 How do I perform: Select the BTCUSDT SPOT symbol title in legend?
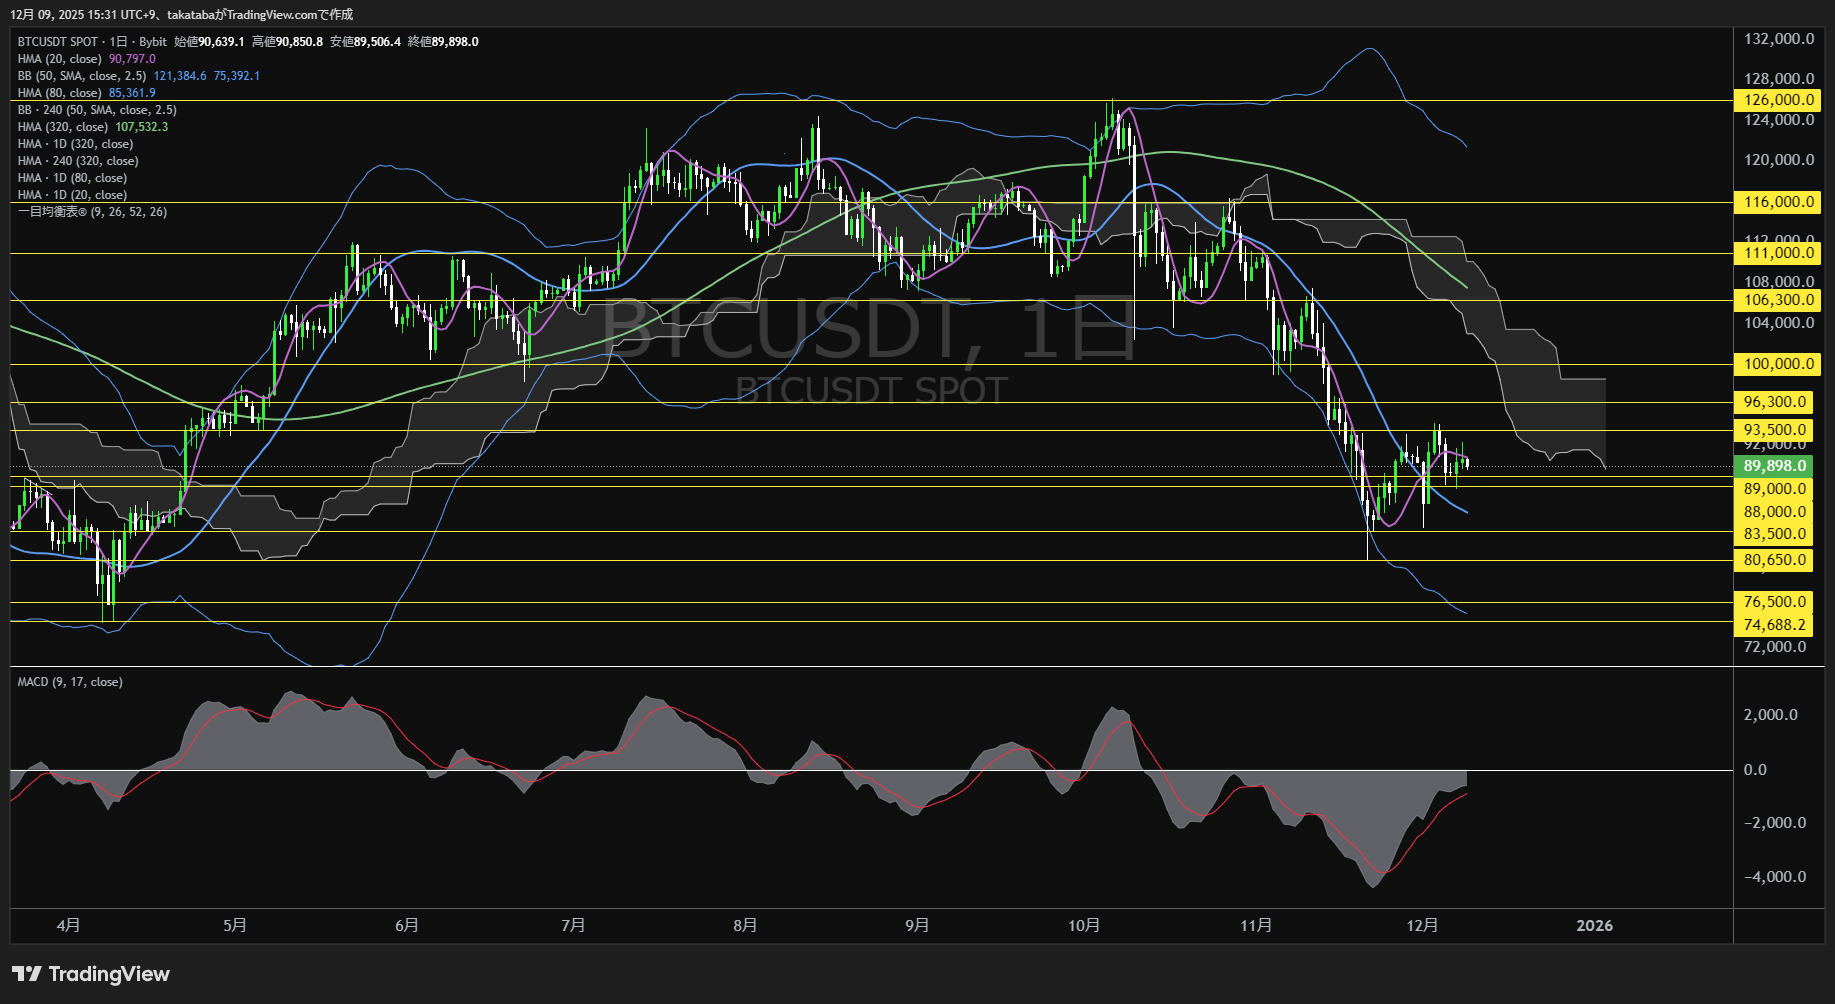[58, 42]
